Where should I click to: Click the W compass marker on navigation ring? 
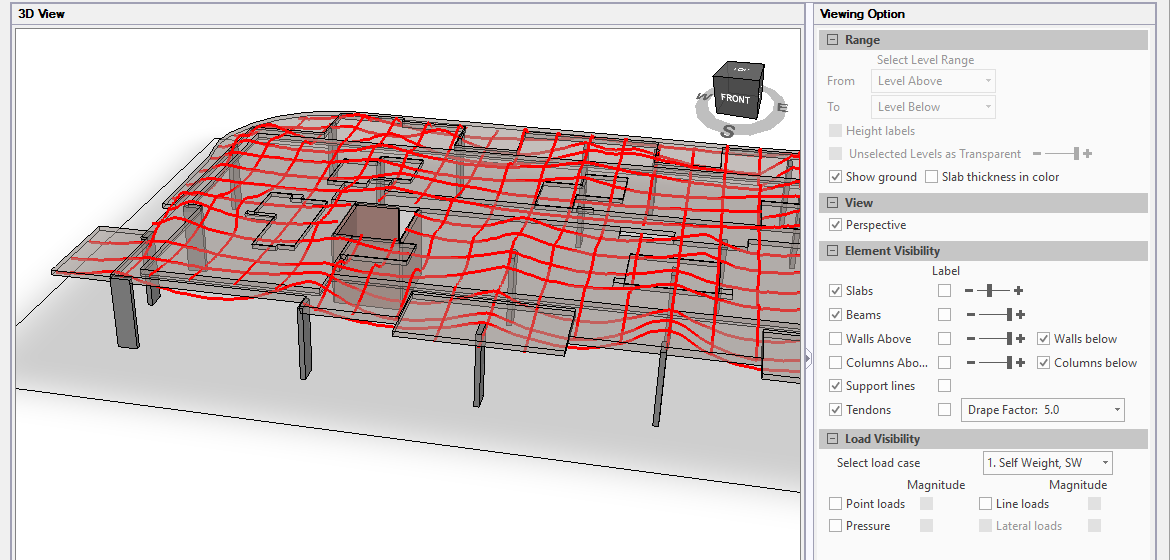pyautogui.click(x=704, y=98)
